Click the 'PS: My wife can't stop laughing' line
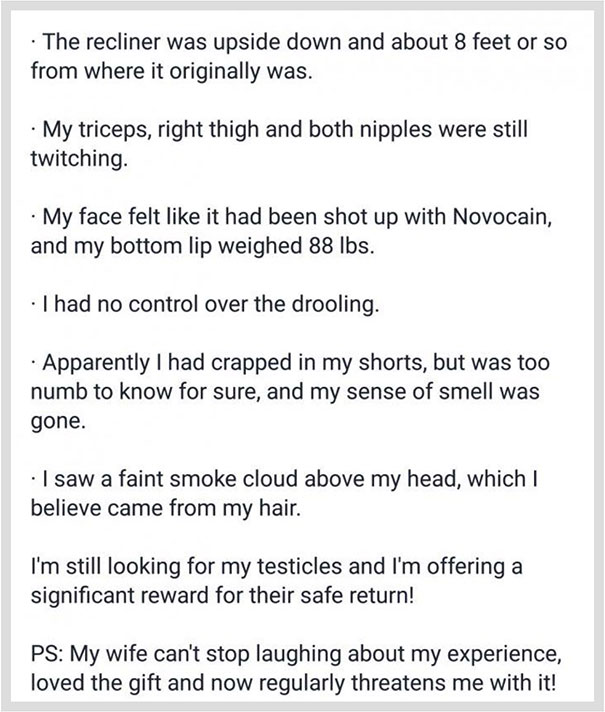This screenshot has height=712, width=605. (296, 654)
